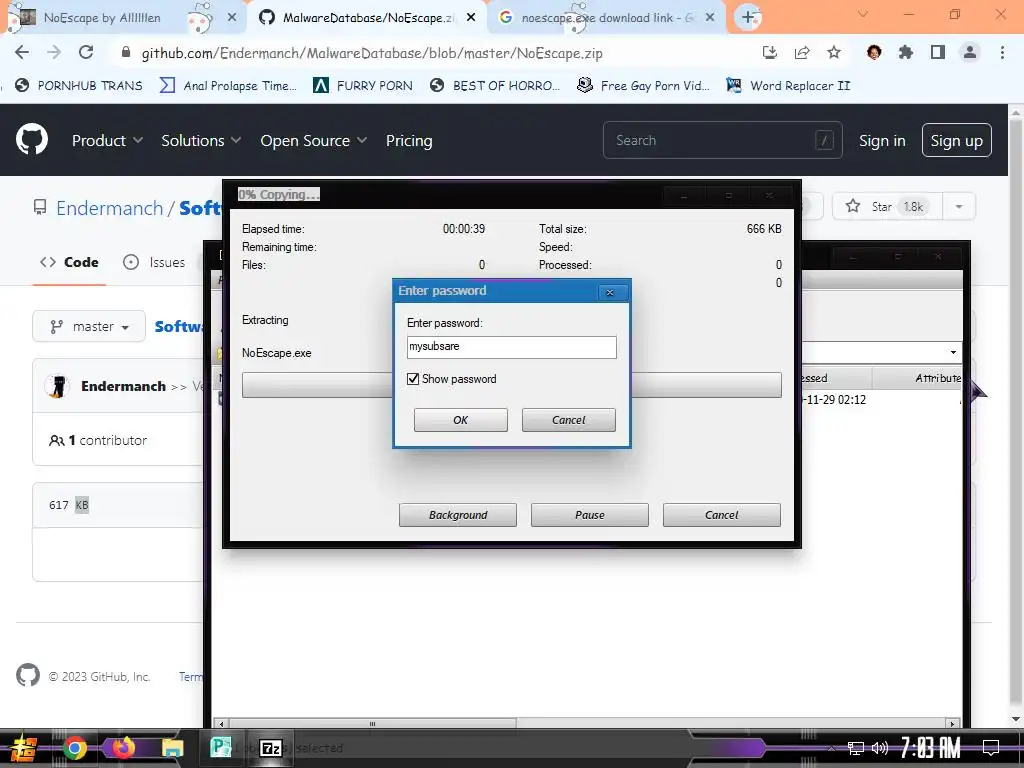Screen dimensions: 1024x768
Task: Expand the Product menu on GitHub
Action: tap(107, 140)
